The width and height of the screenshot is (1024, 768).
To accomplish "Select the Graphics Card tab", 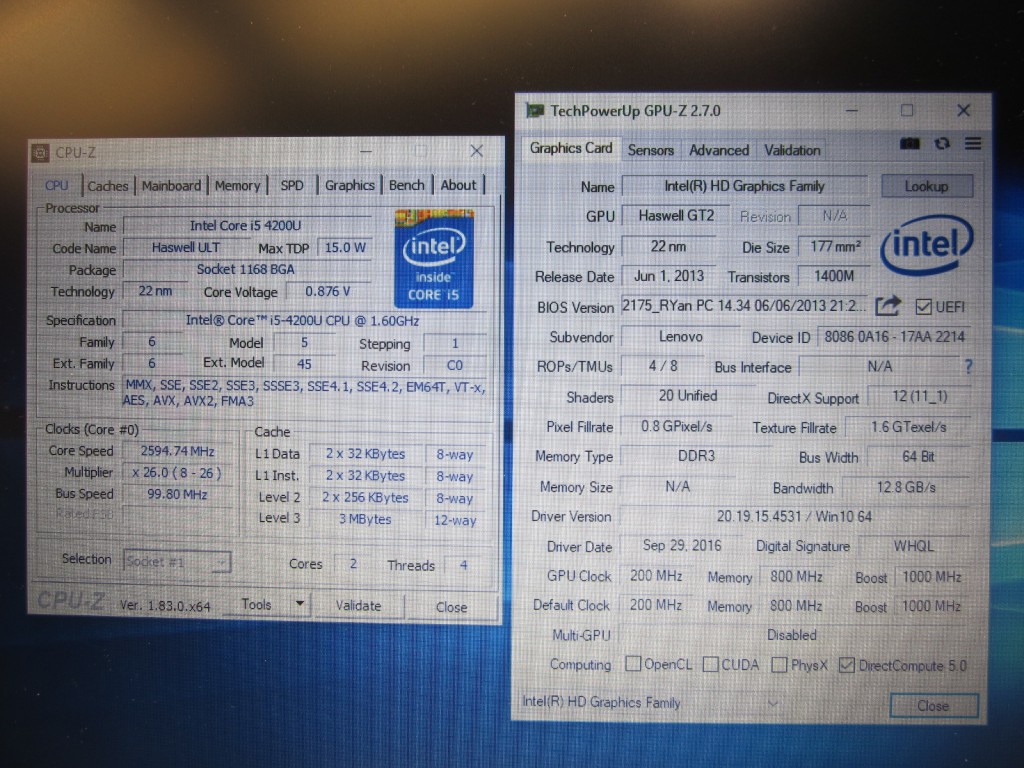I will [x=571, y=148].
